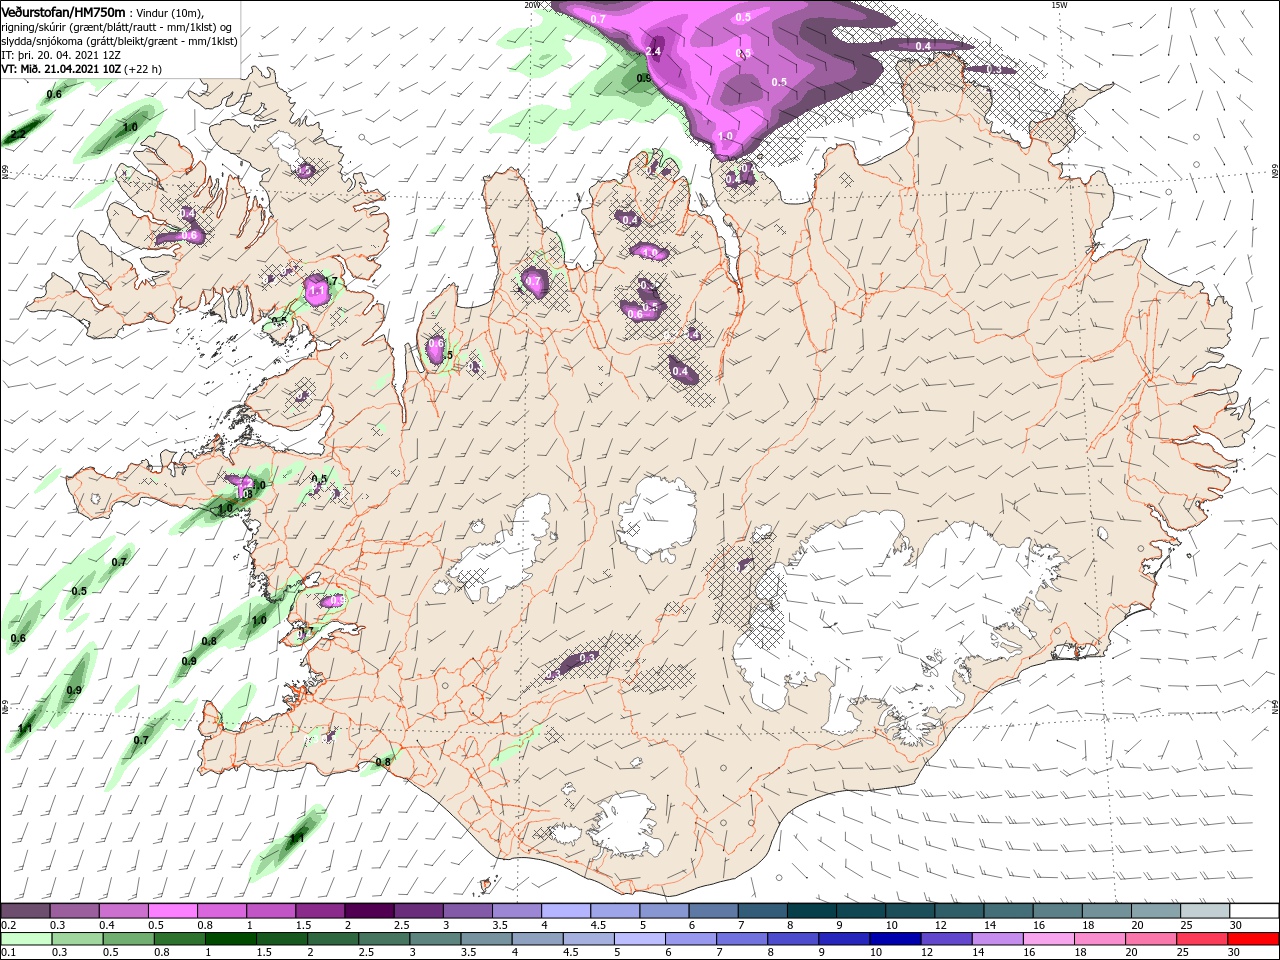Pick red 30+ rain legend swatch
This screenshot has height=960, width=1280.
[1253, 938]
